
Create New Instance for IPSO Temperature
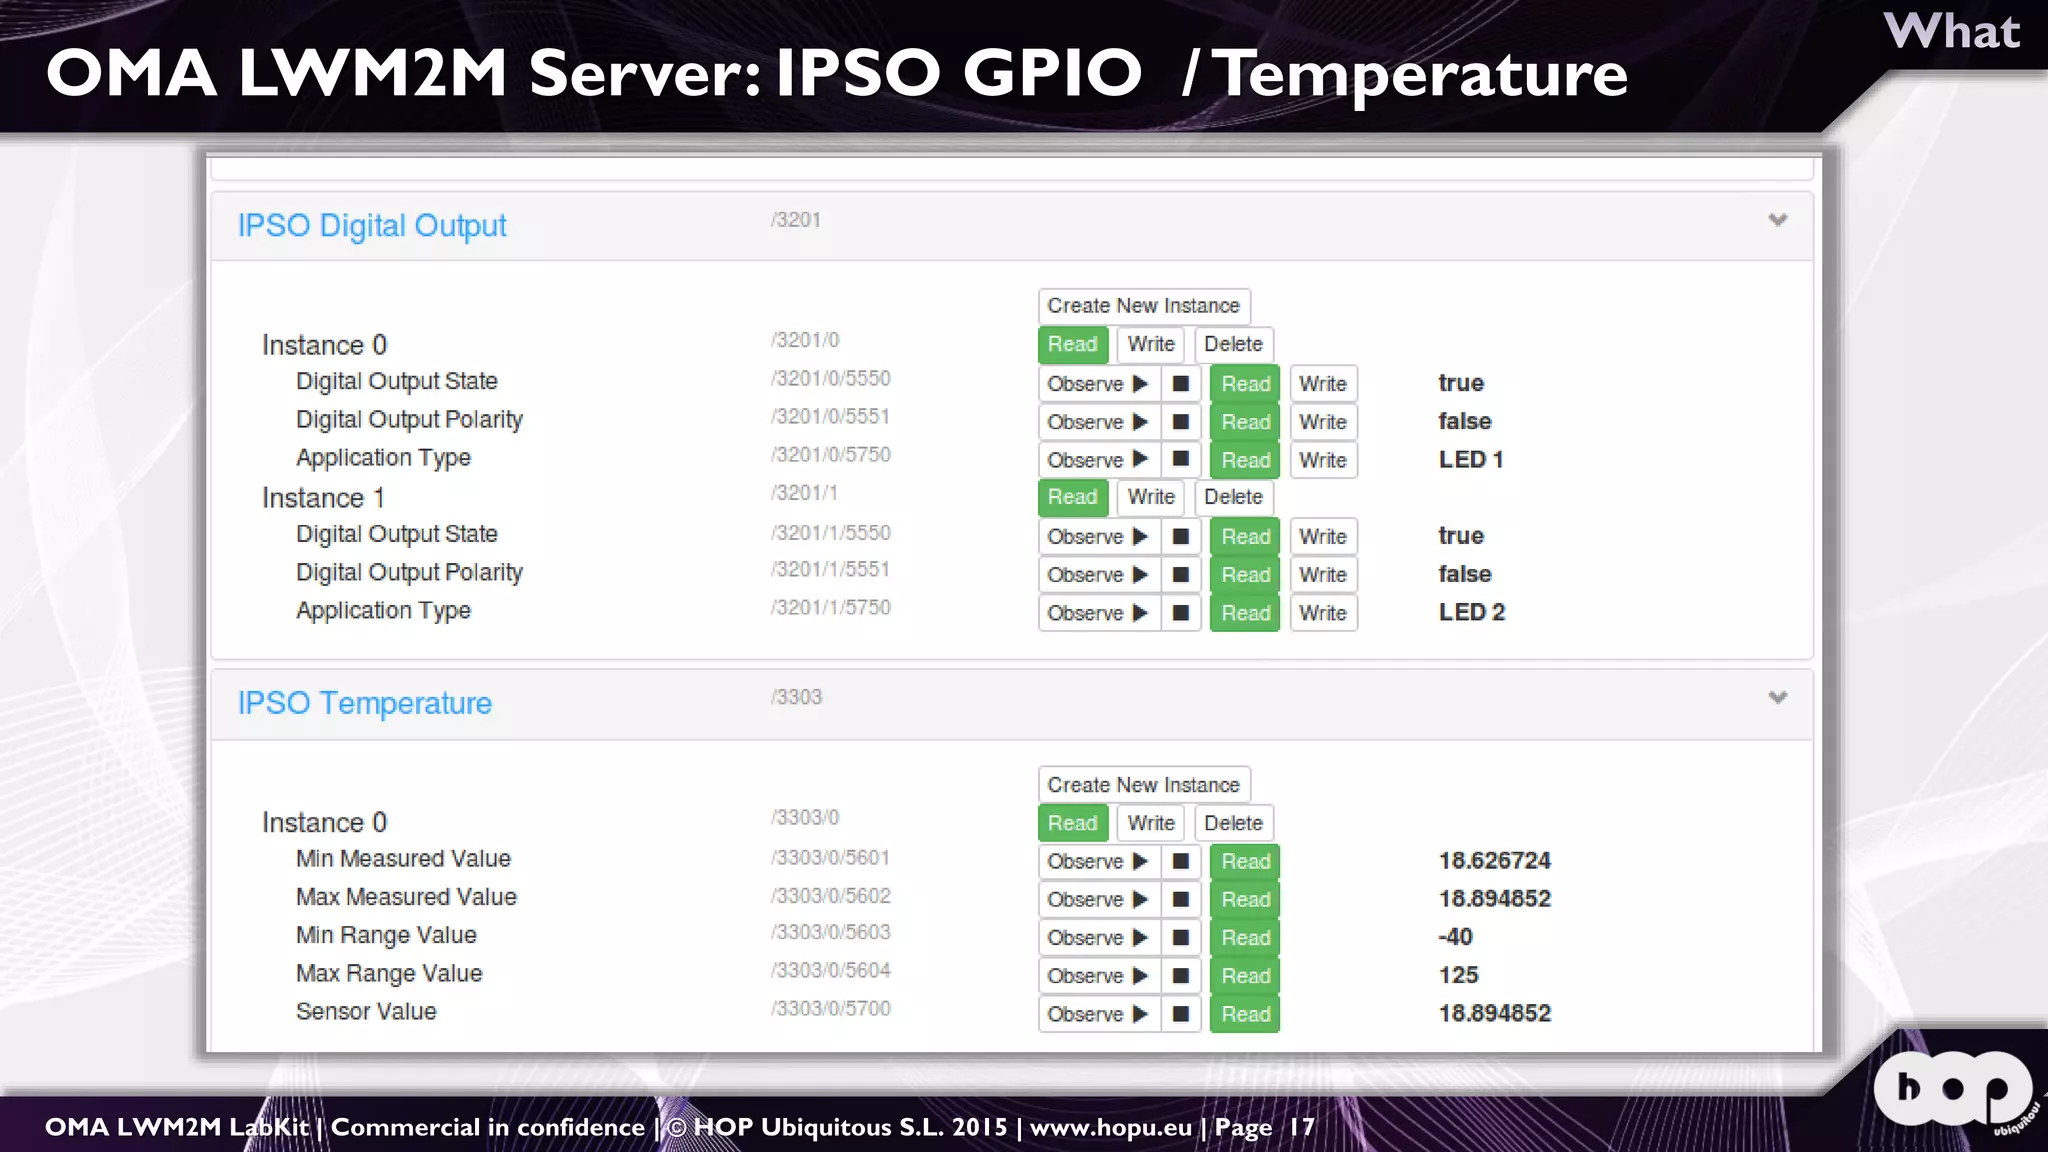tap(1144, 785)
